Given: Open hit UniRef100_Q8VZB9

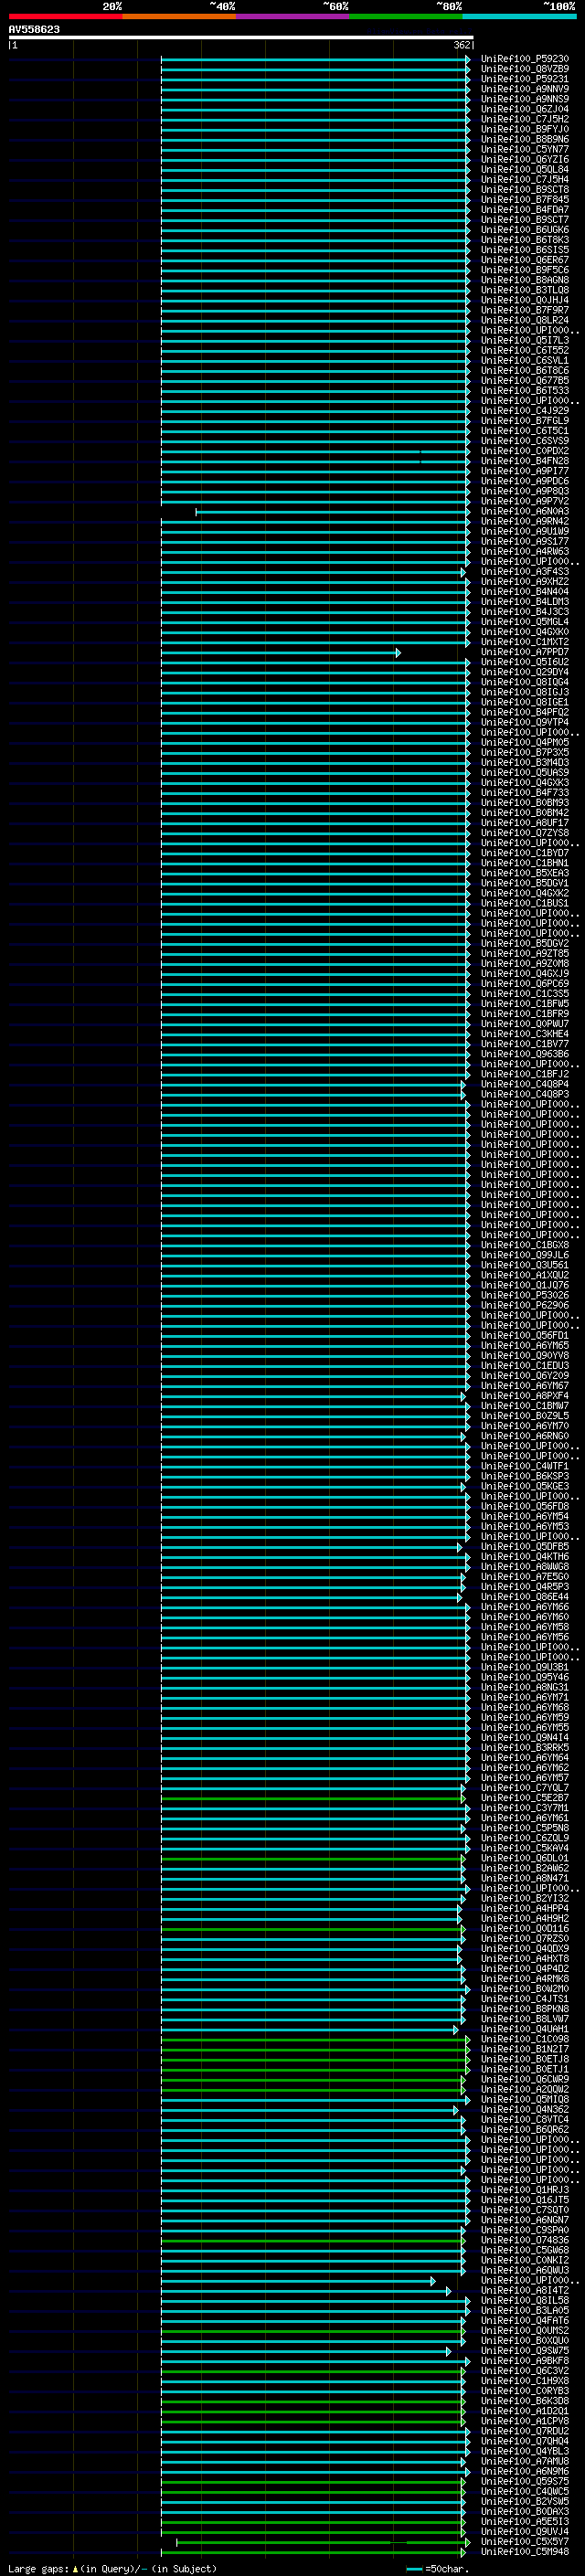Looking at the screenshot, I should pos(524,69).
